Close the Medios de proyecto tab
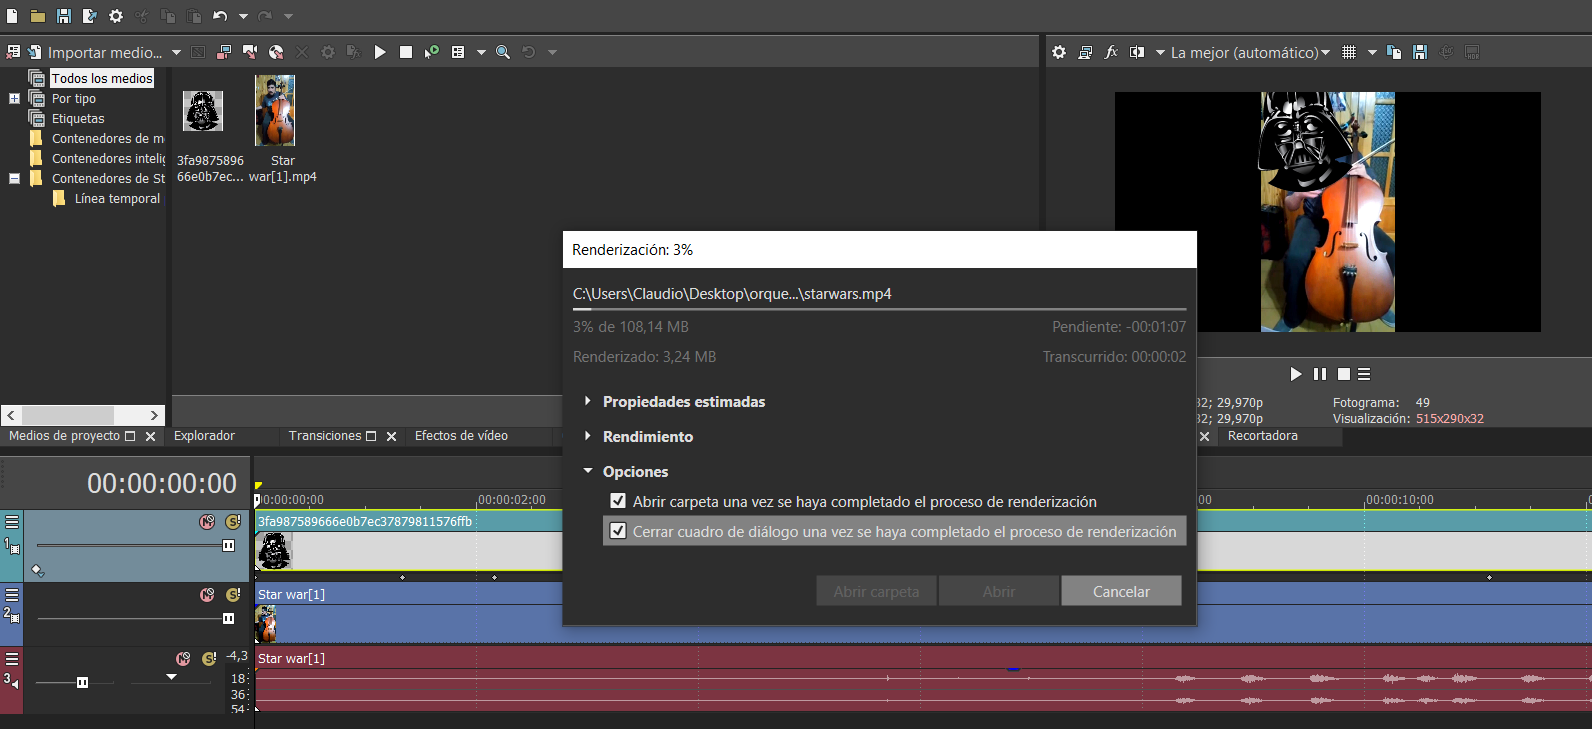The image size is (1592, 729). (x=150, y=437)
